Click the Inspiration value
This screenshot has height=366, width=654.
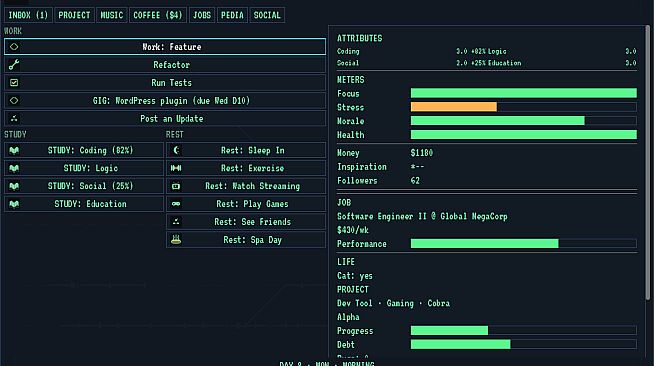(417, 166)
